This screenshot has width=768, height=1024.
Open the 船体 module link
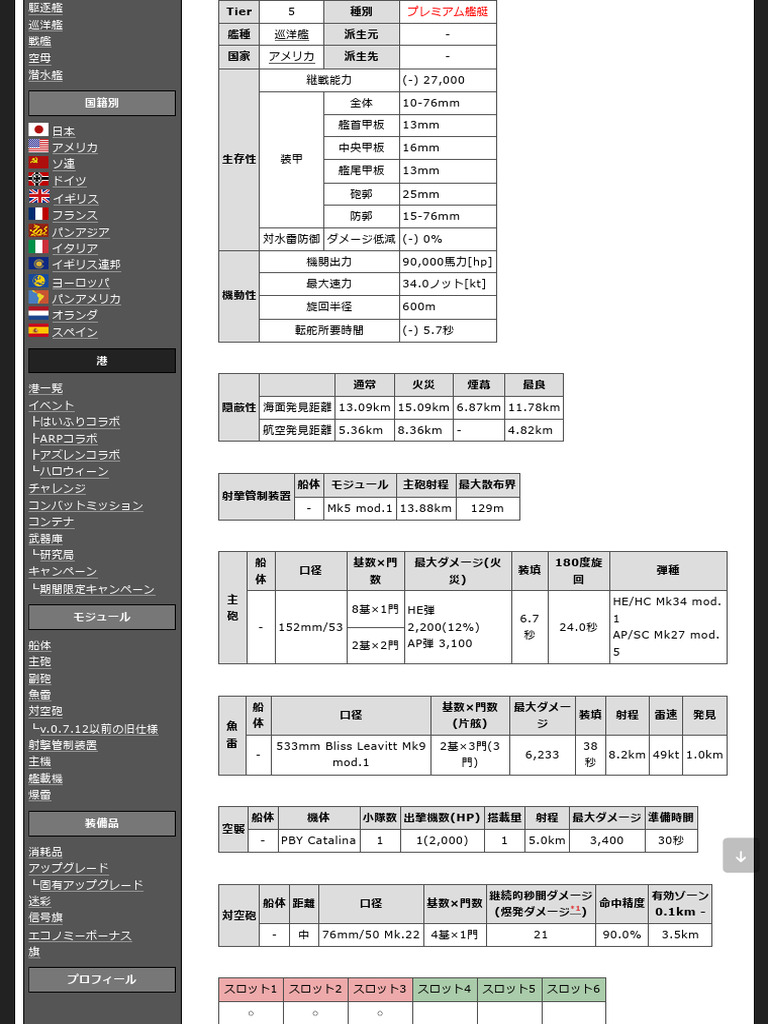(x=40, y=645)
